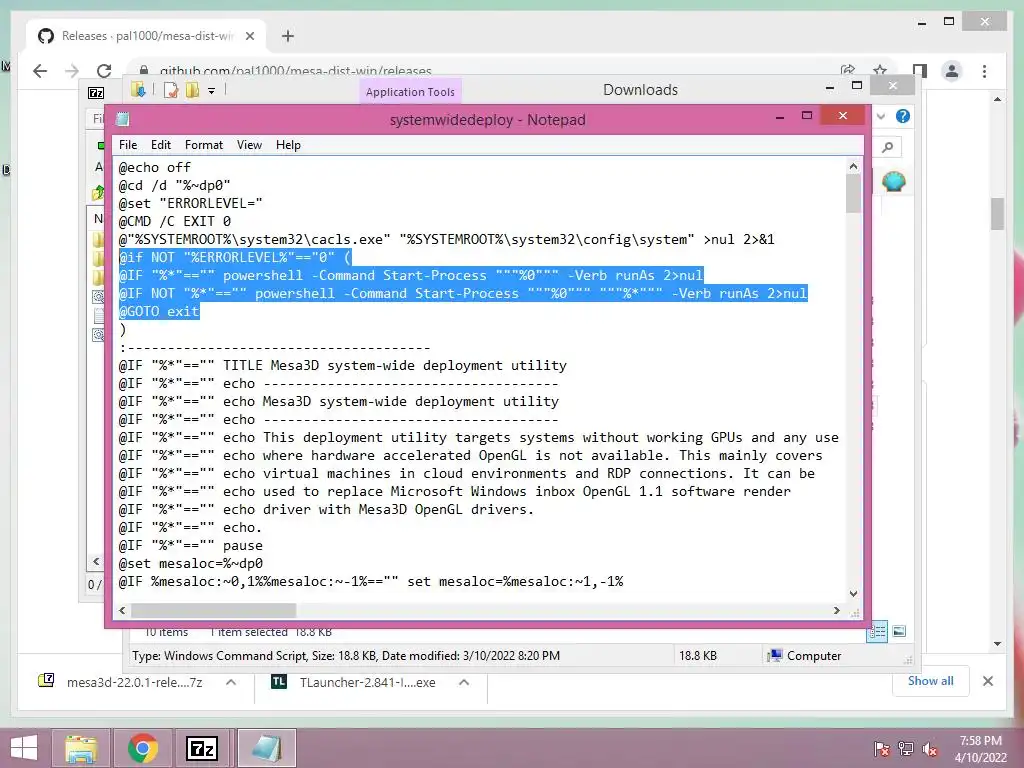Open the Windows Start button

(24, 748)
